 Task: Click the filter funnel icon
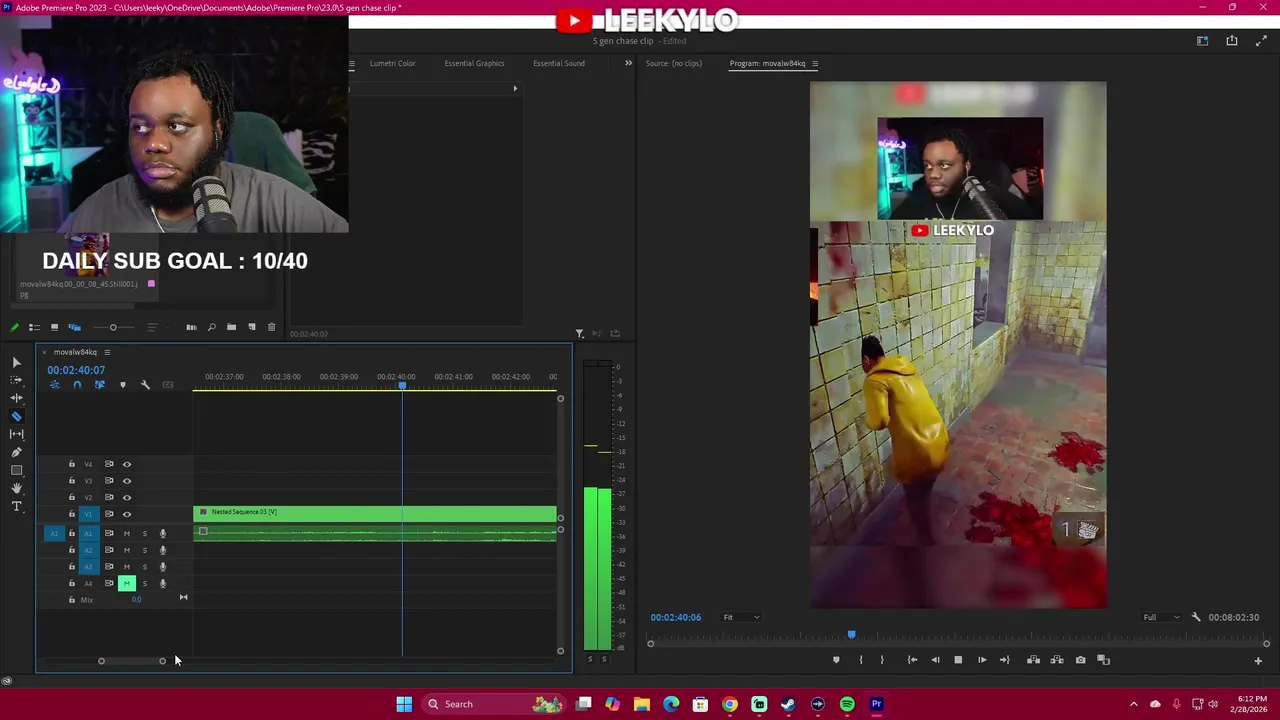tap(579, 334)
